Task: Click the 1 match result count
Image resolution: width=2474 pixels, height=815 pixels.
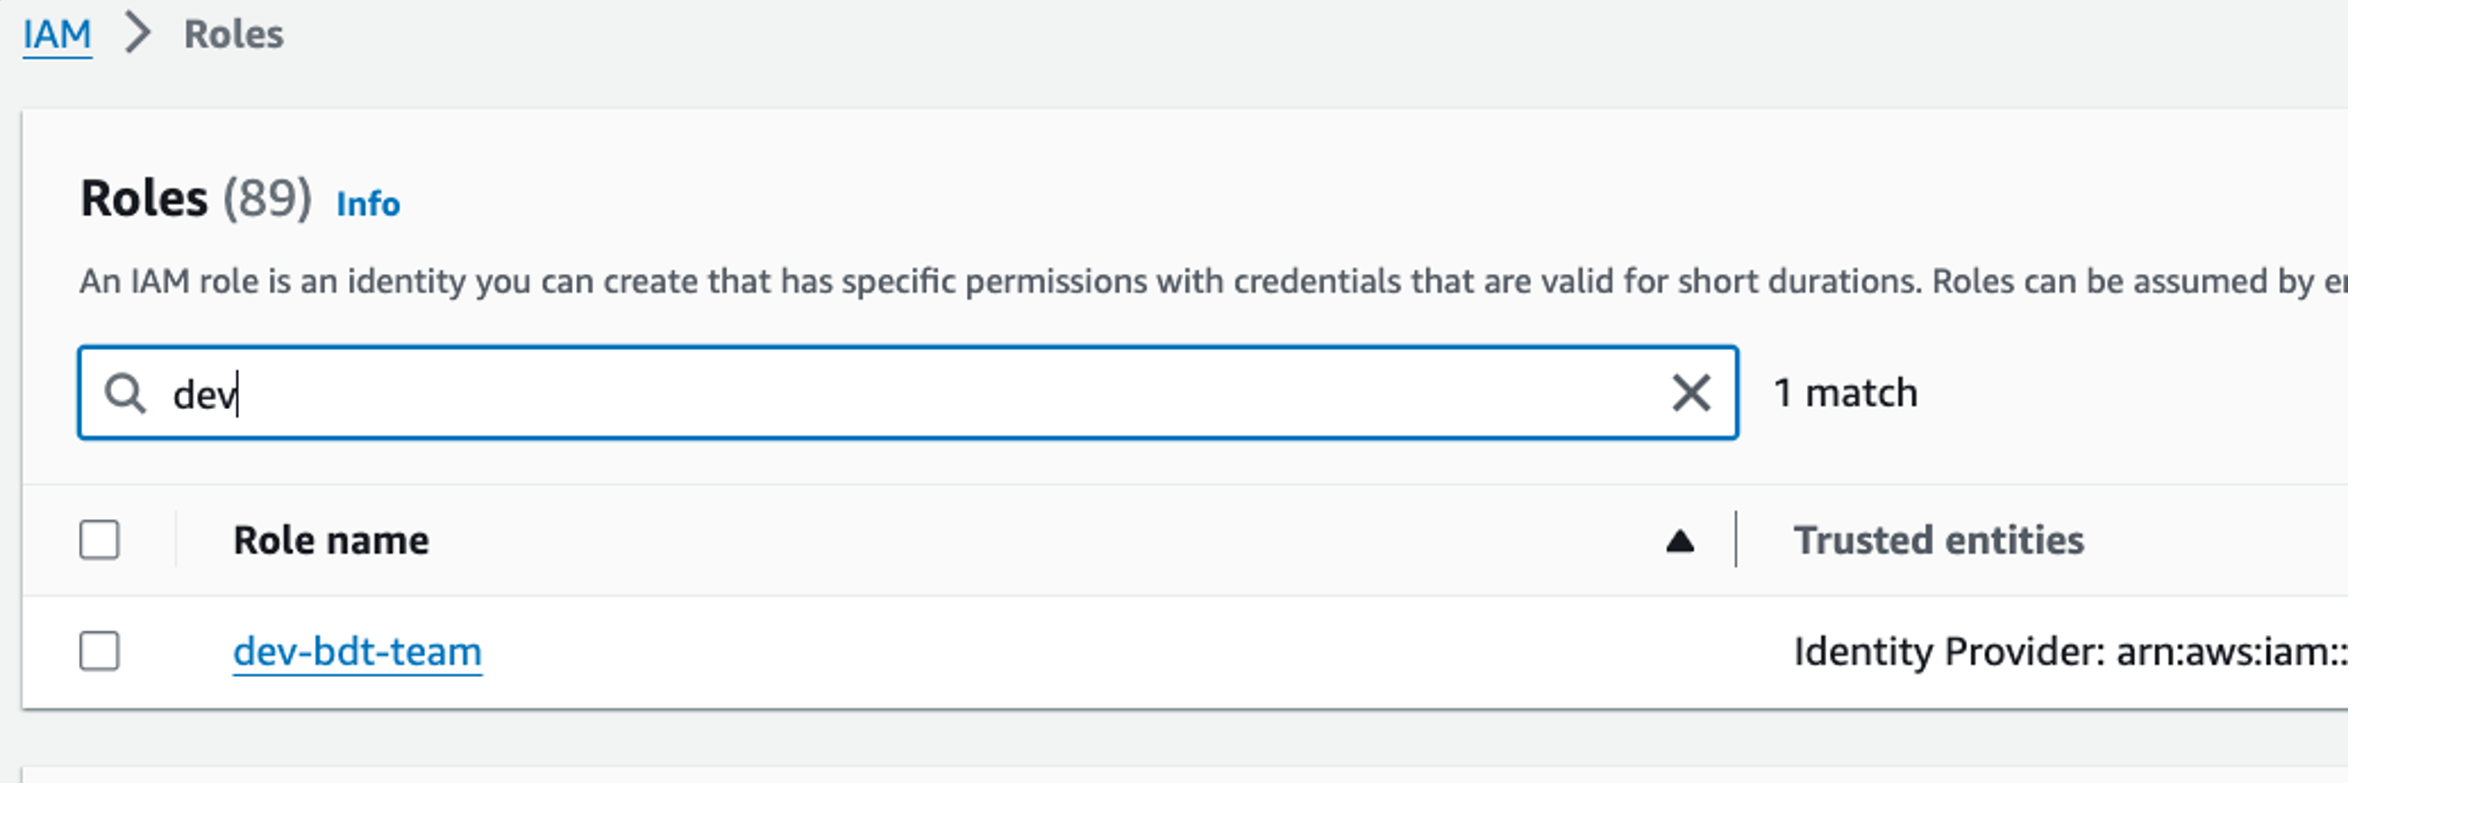Action: click(1845, 393)
